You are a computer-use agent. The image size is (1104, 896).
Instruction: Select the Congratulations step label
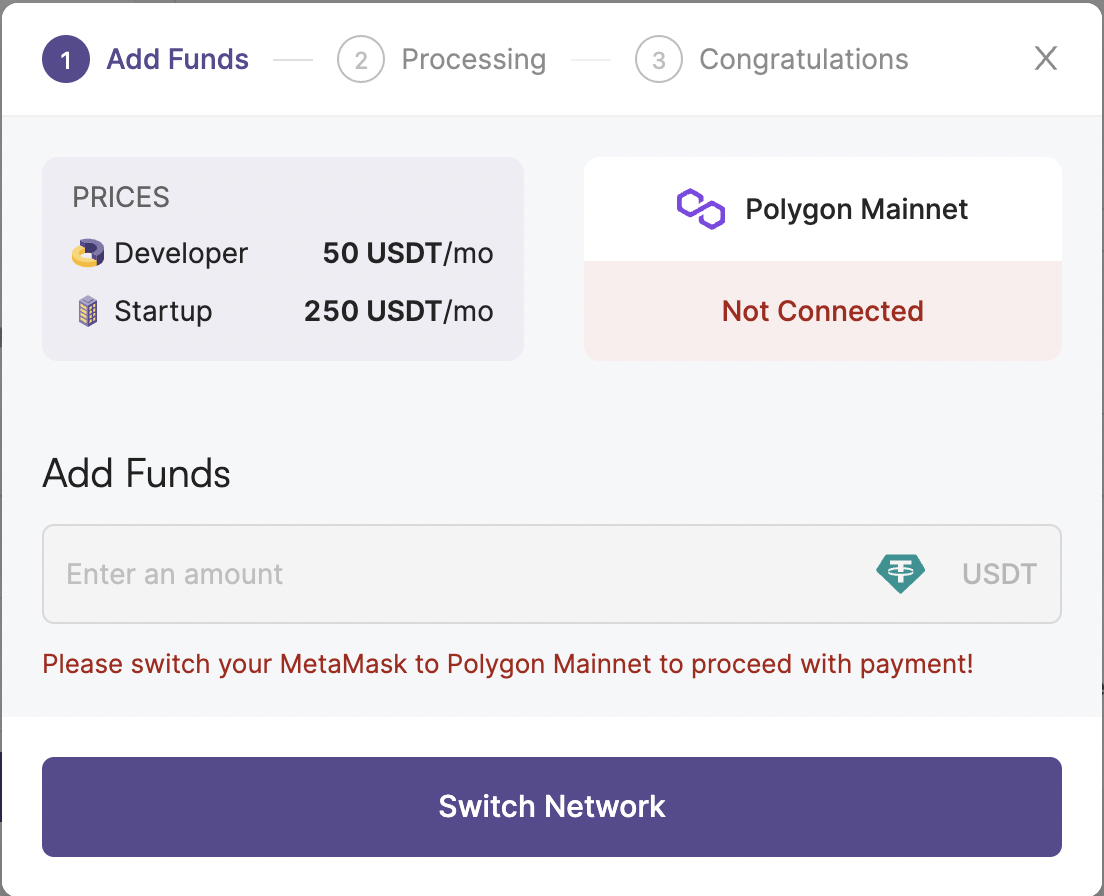point(804,60)
